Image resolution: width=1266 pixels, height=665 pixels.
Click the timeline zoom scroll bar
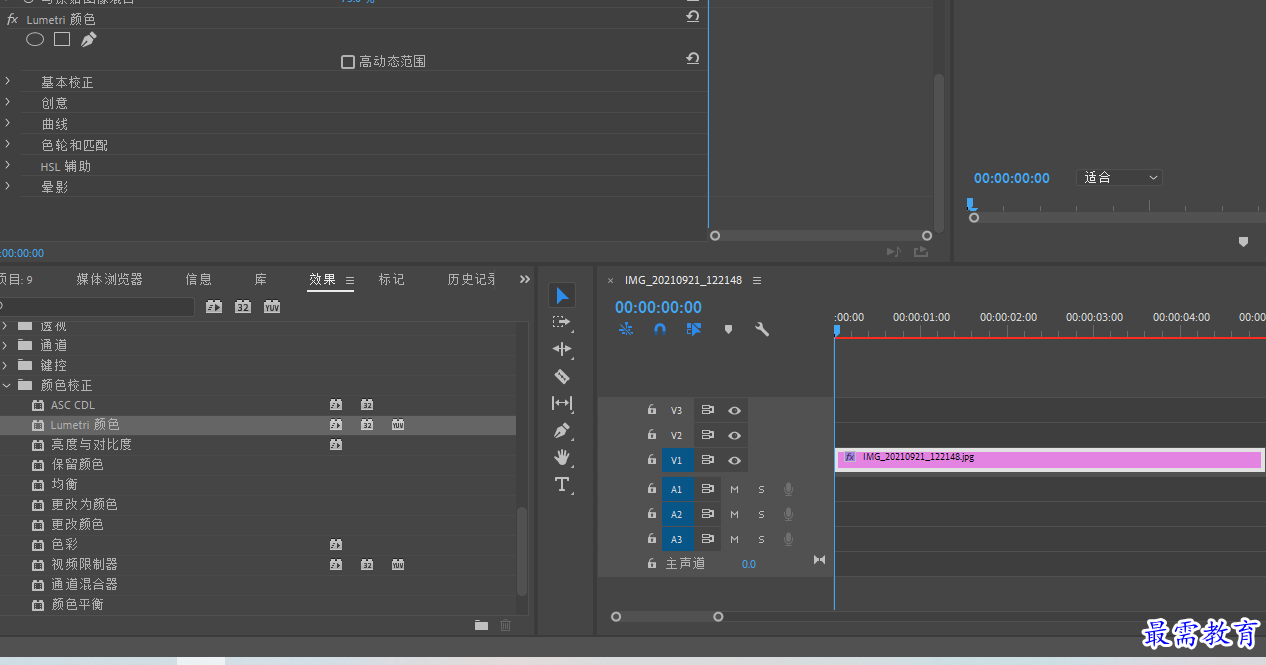coord(667,617)
